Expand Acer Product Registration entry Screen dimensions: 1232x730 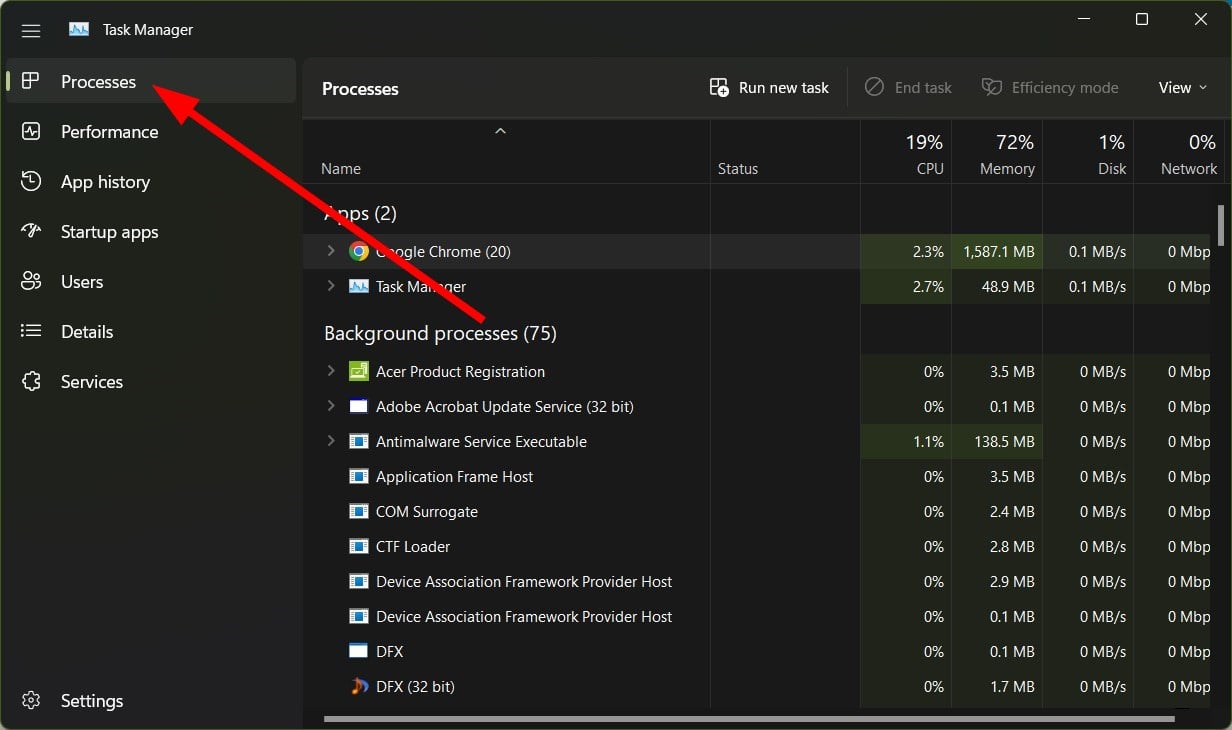331,371
